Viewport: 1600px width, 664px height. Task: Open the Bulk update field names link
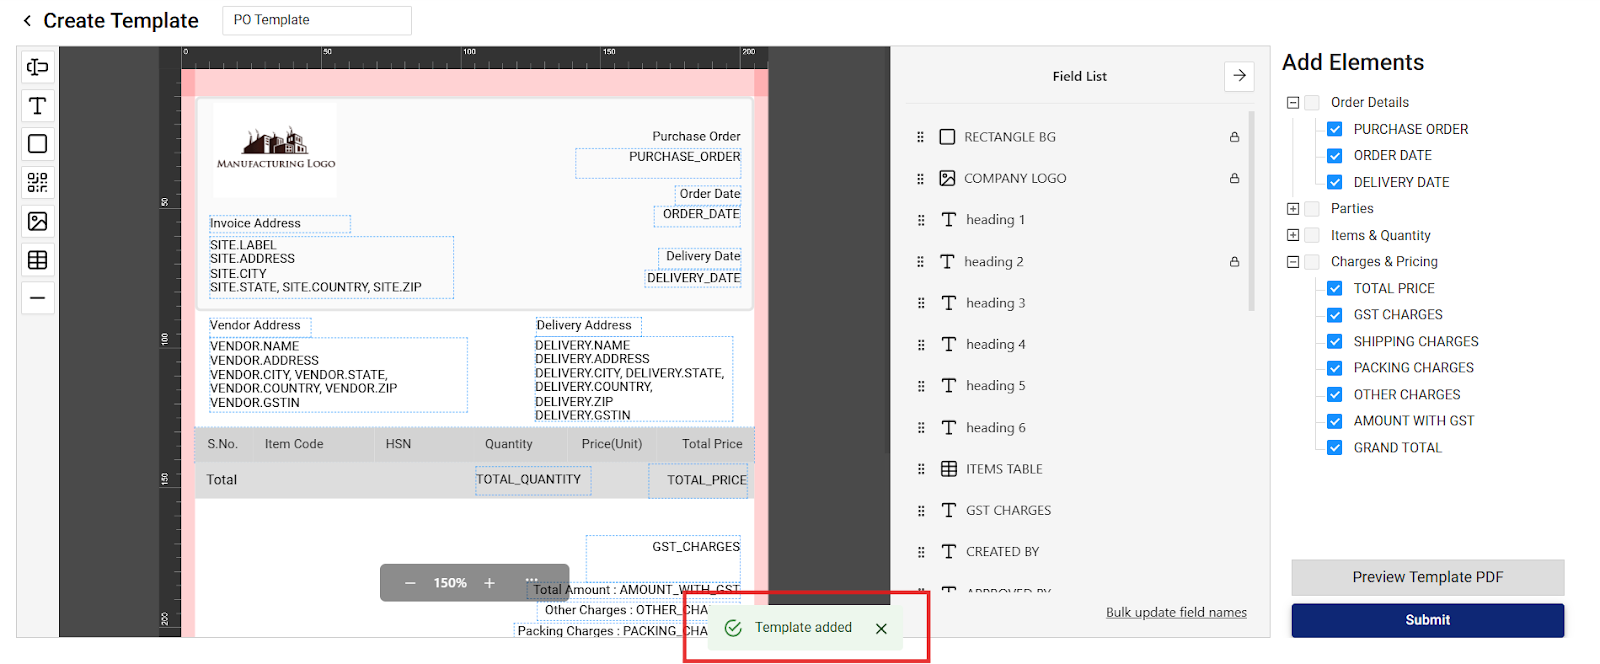point(1176,612)
